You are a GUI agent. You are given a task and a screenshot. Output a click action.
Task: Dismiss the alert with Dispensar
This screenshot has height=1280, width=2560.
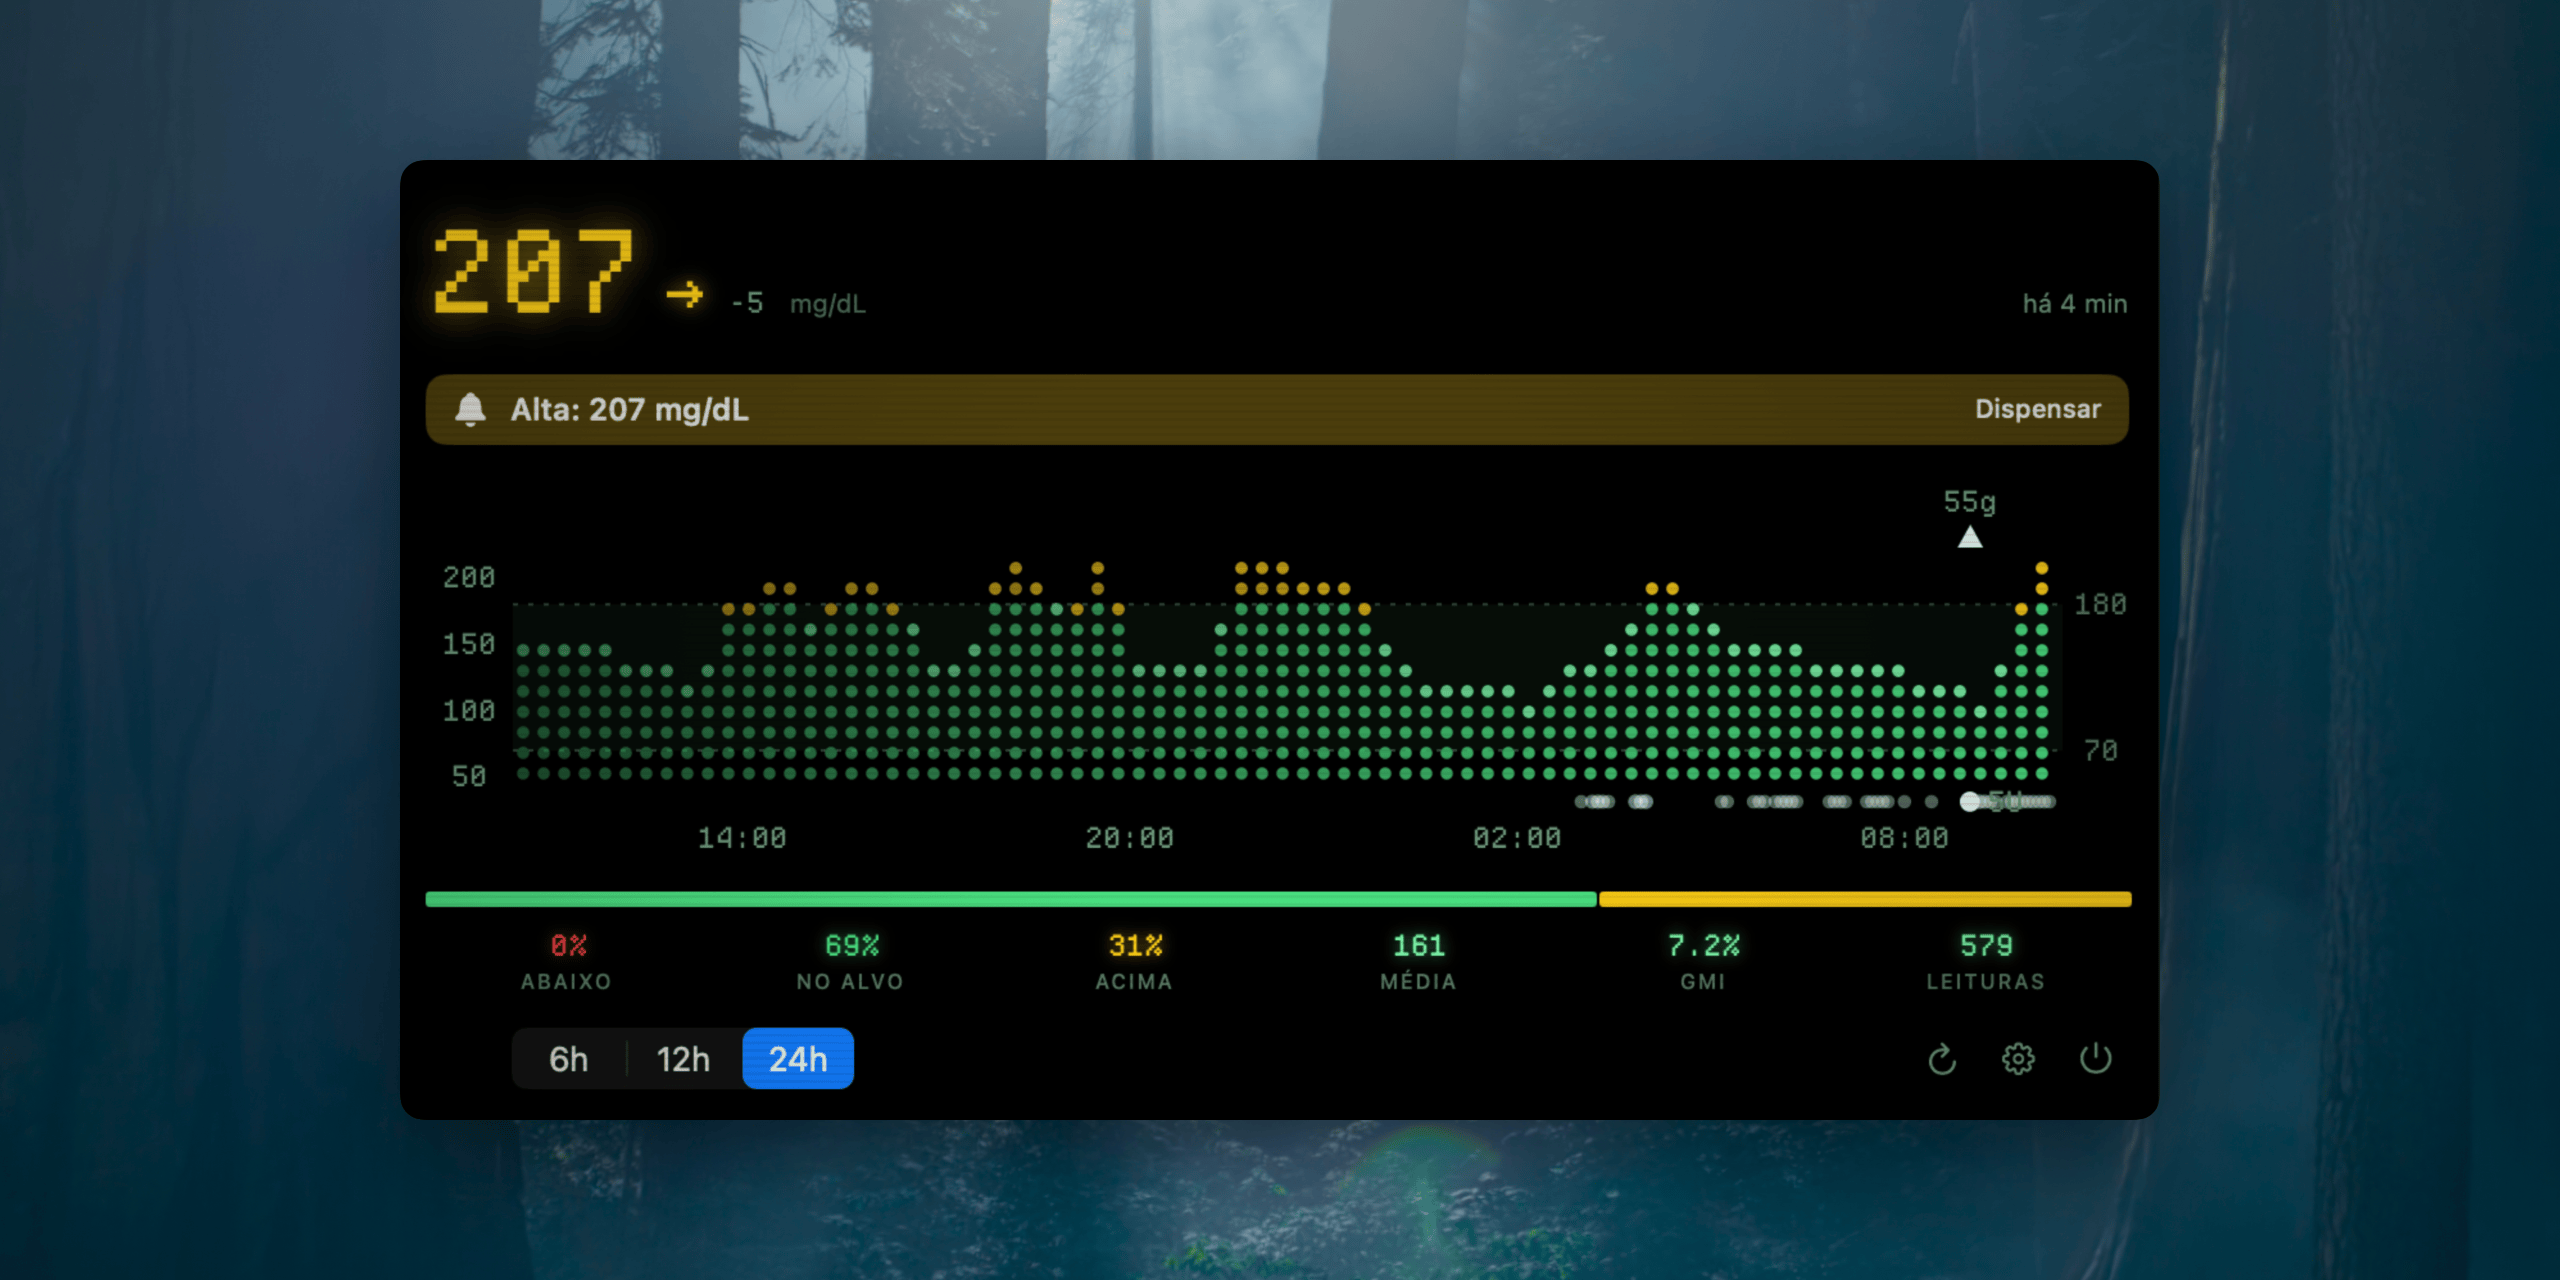pyautogui.click(x=2038, y=409)
